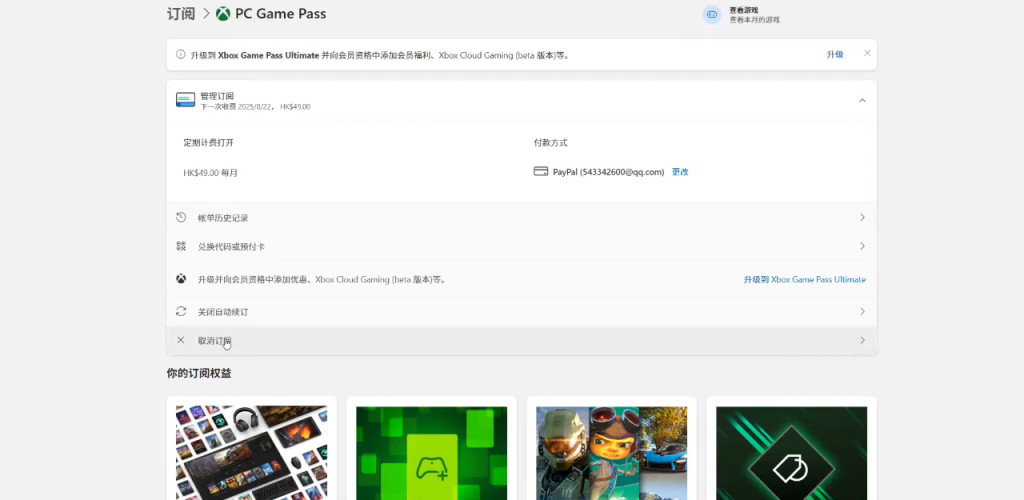Expand the 关闭自动续订 chevron arrow
The height and width of the screenshot is (500, 1024).
[x=862, y=311]
